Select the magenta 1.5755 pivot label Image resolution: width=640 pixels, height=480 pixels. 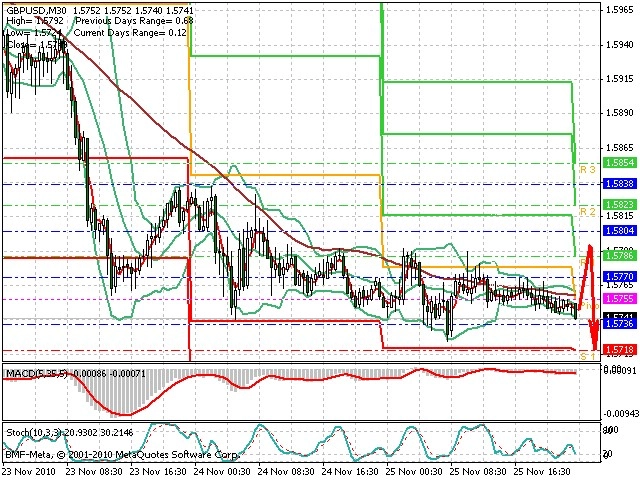620,299
